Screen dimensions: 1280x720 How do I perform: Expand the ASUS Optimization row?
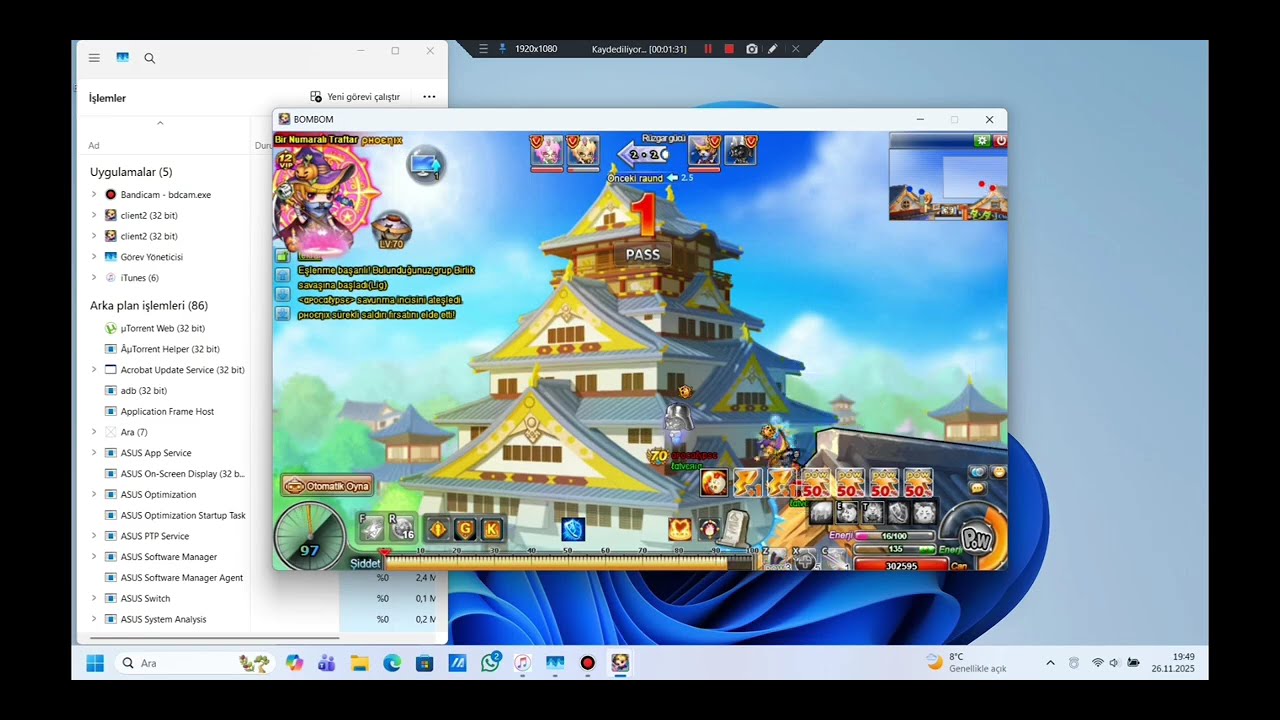tap(94, 495)
